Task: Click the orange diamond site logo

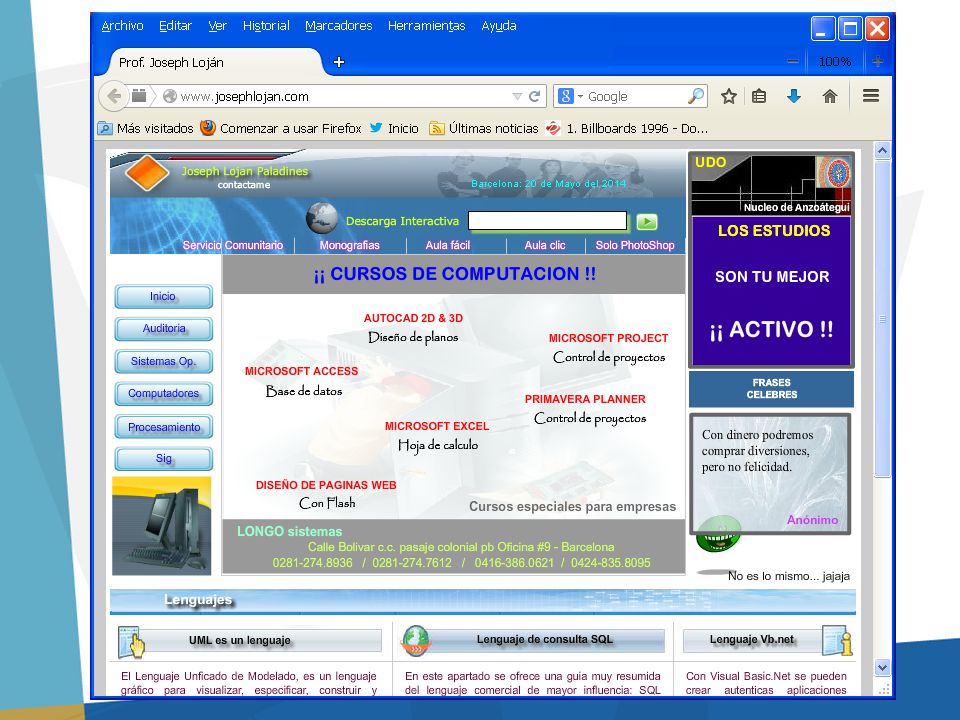Action: tap(147, 172)
